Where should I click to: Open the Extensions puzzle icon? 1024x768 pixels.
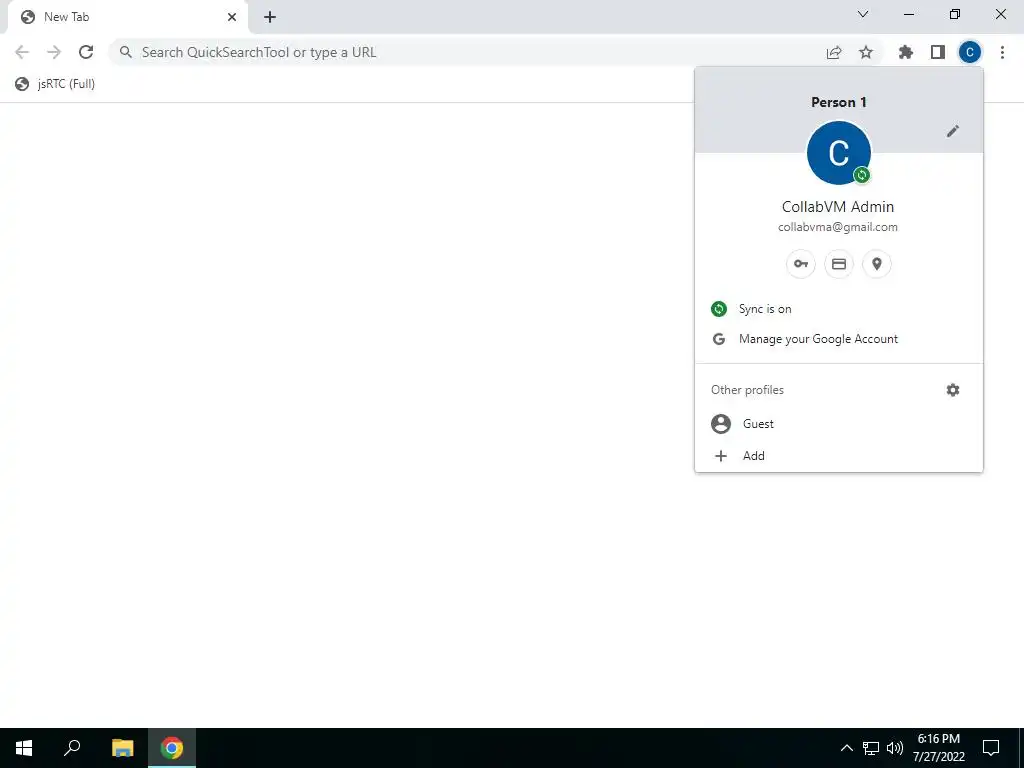pos(906,52)
